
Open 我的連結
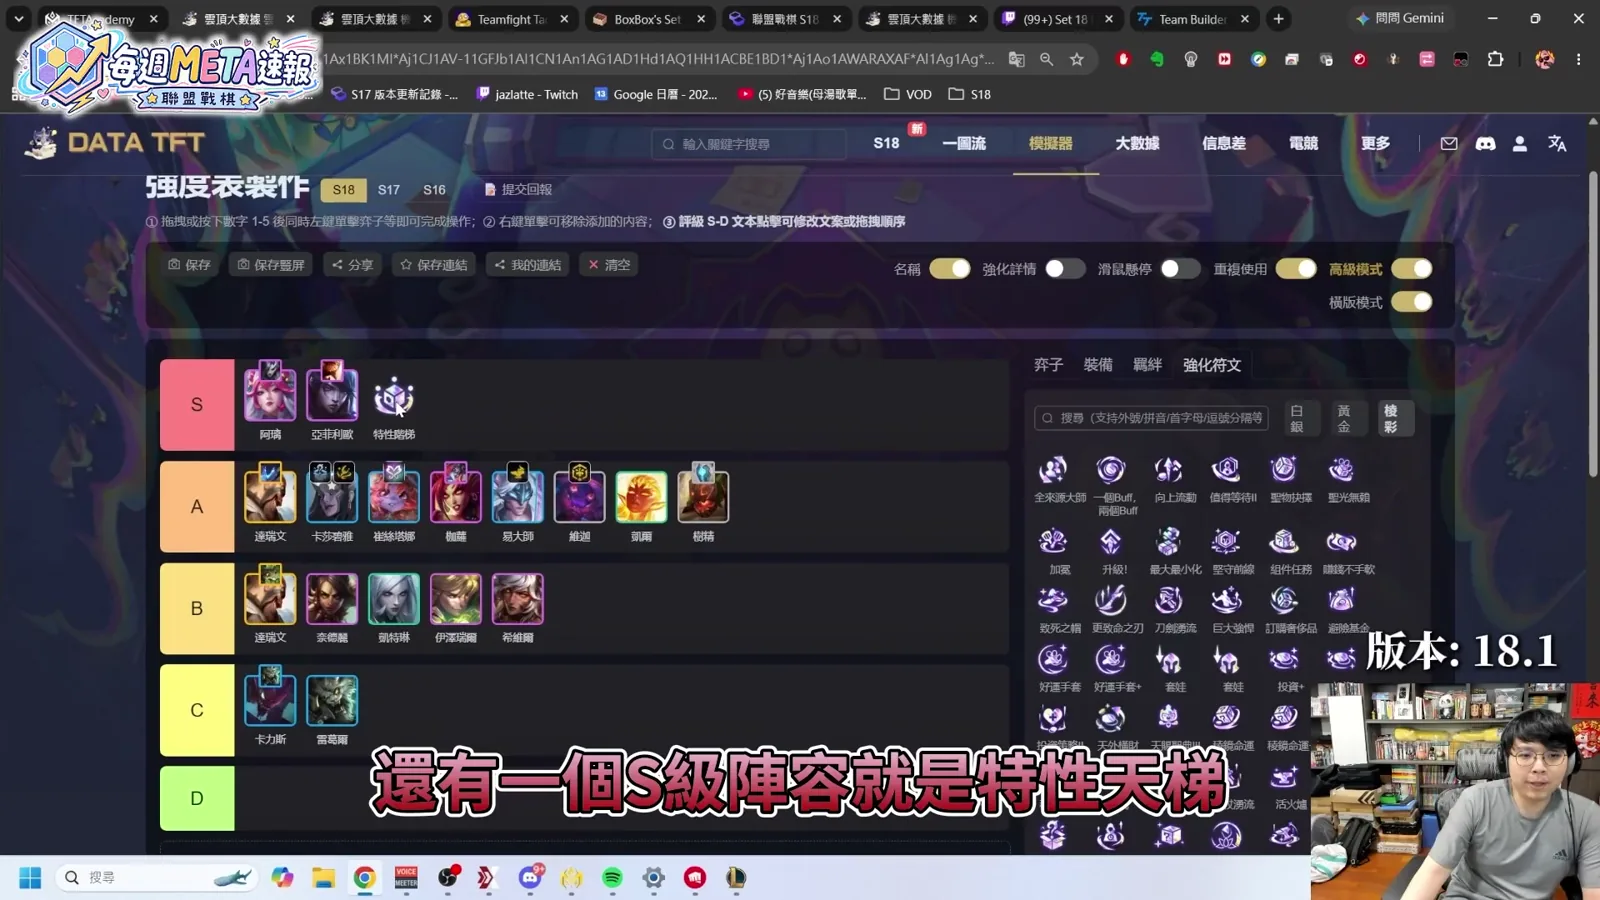click(528, 265)
